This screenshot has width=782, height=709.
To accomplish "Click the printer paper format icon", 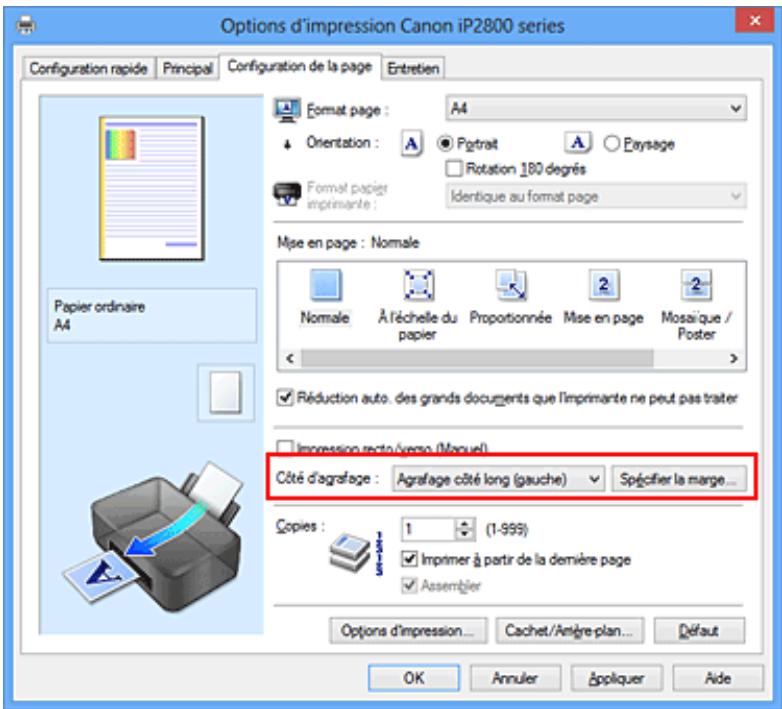I will tap(287, 194).
